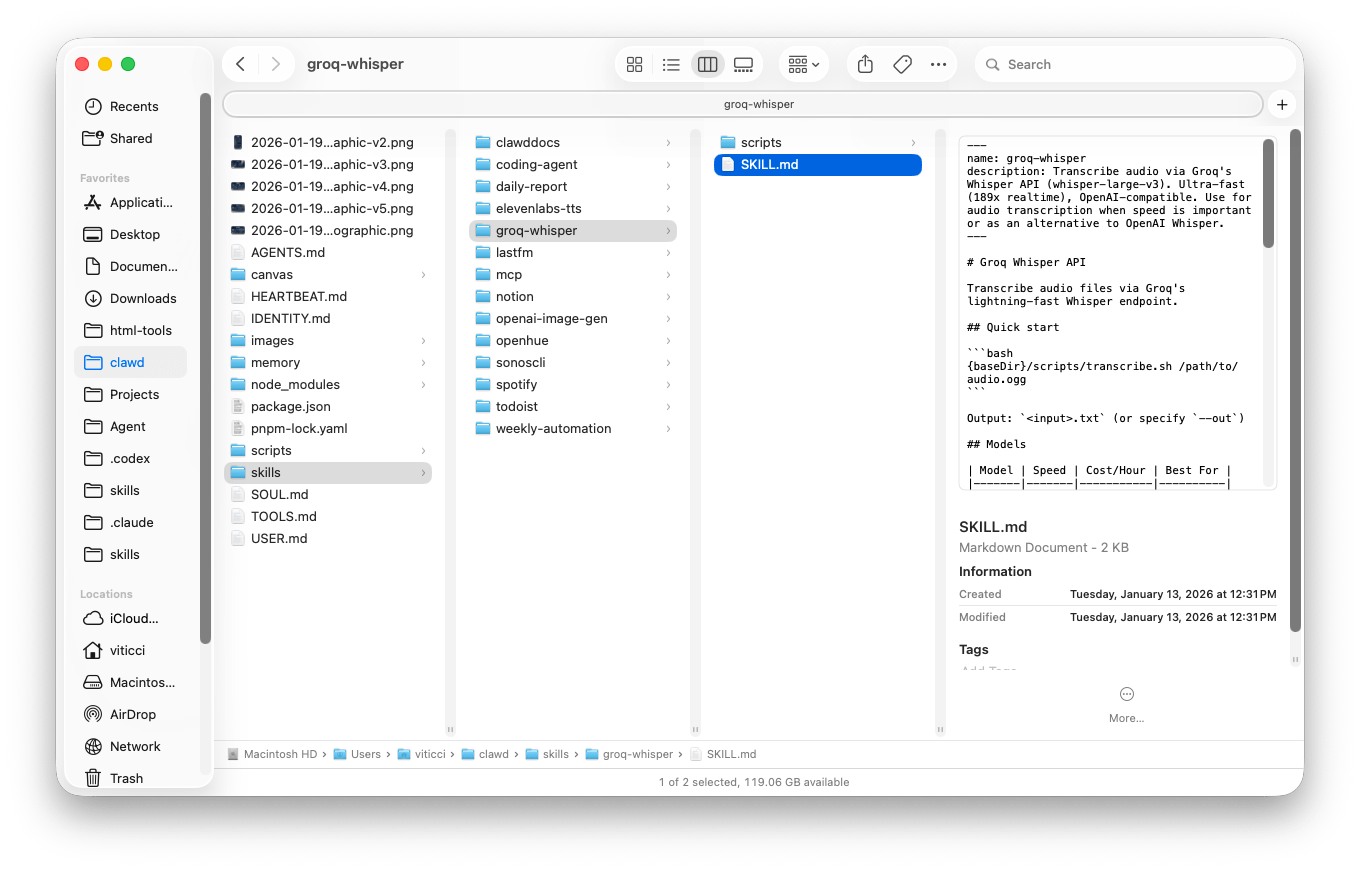Select the groq-whisper tab

click(742, 104)
